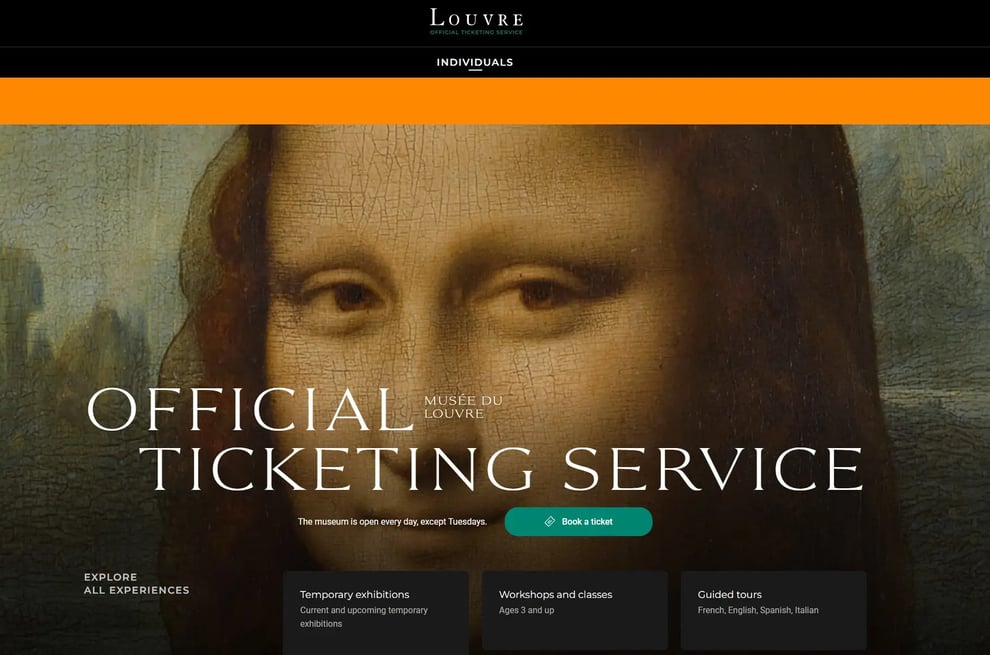Open the Temporary exhibitions card
The width and height of the screenshot is (990, 655).
(376, 610)
